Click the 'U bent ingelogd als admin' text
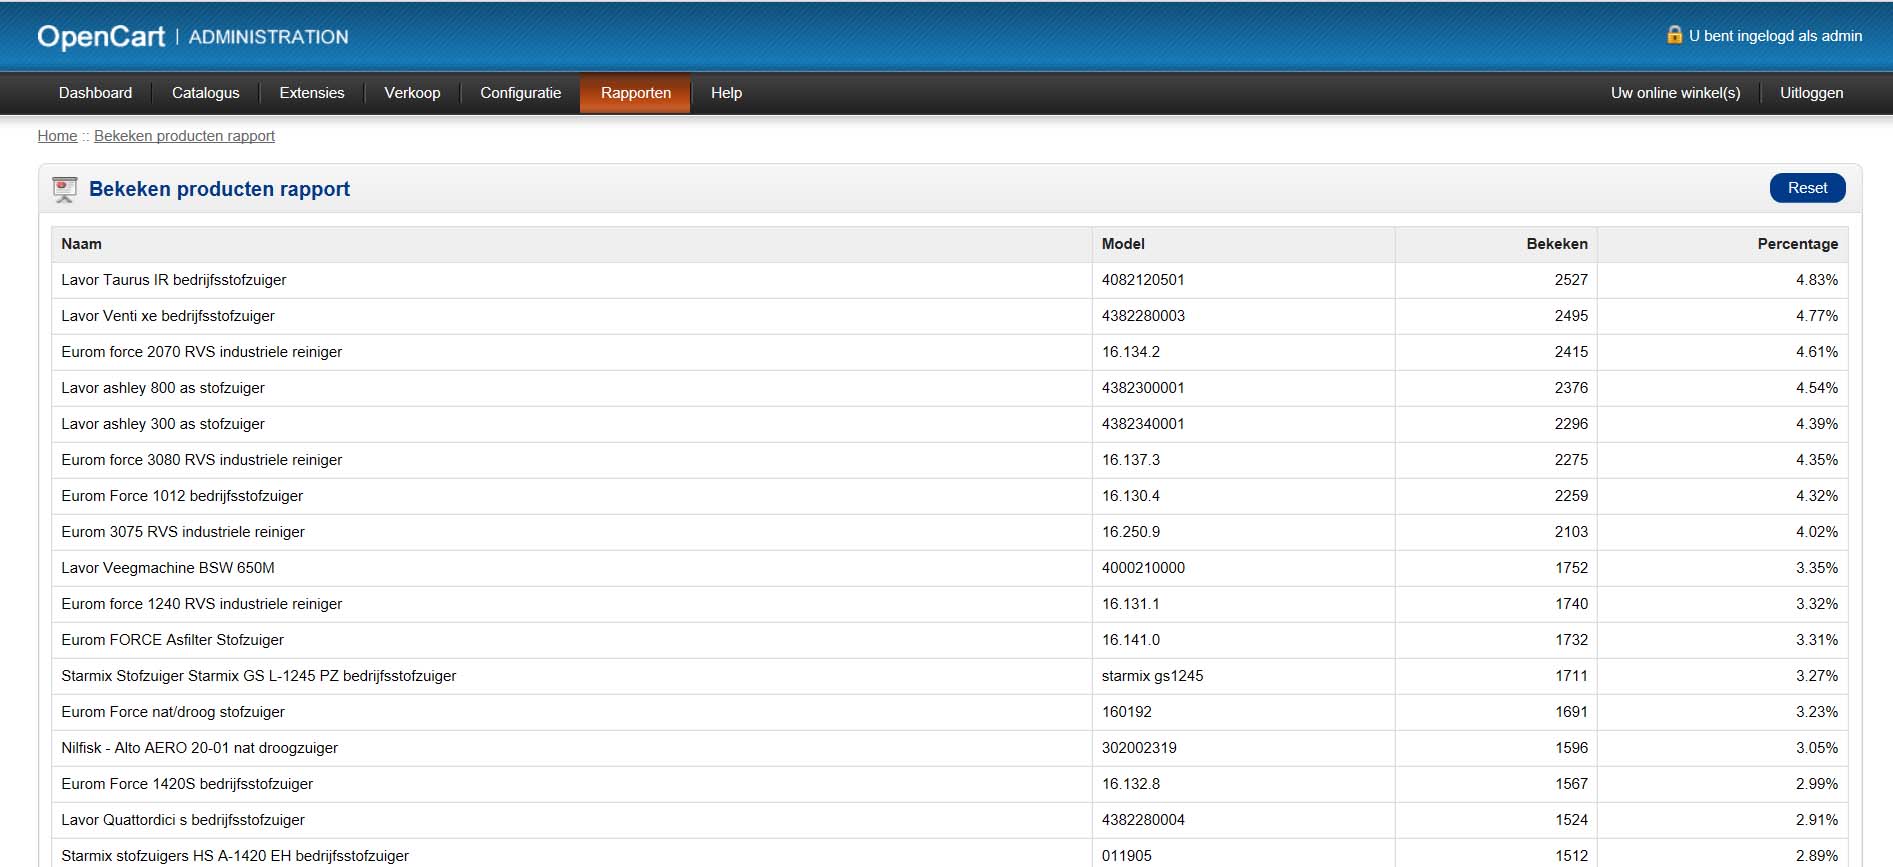The width and height of the screenshot is (1893, 867). coord(1775,36)
